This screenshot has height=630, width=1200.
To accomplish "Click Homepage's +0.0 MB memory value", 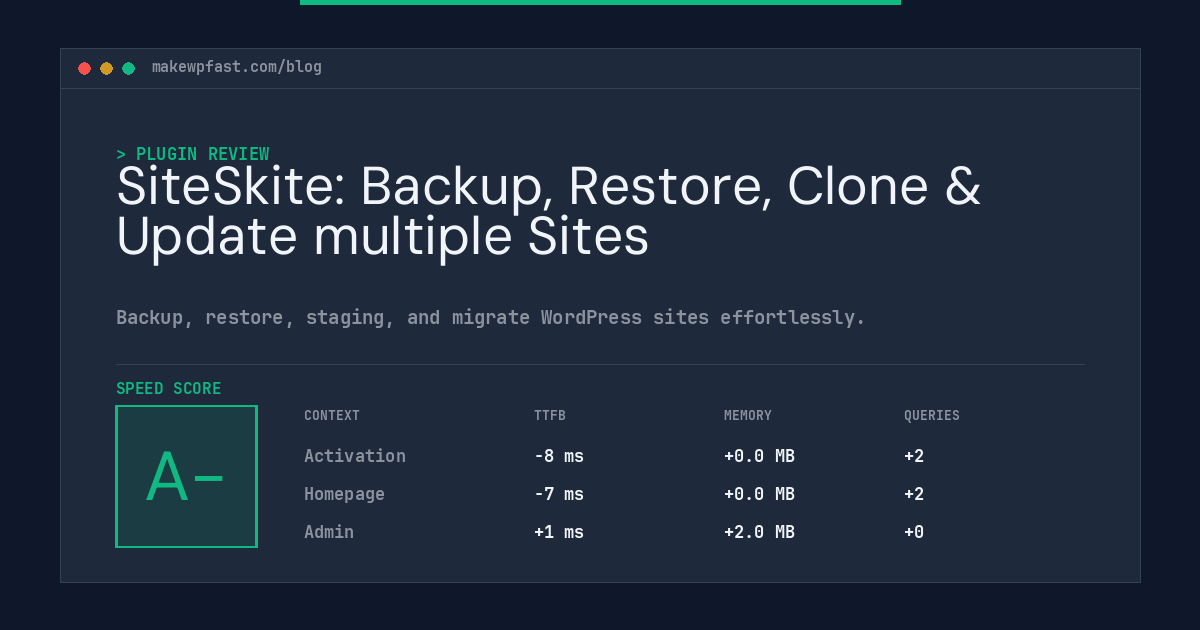I will pyautogui.click(x=759, y=494).
